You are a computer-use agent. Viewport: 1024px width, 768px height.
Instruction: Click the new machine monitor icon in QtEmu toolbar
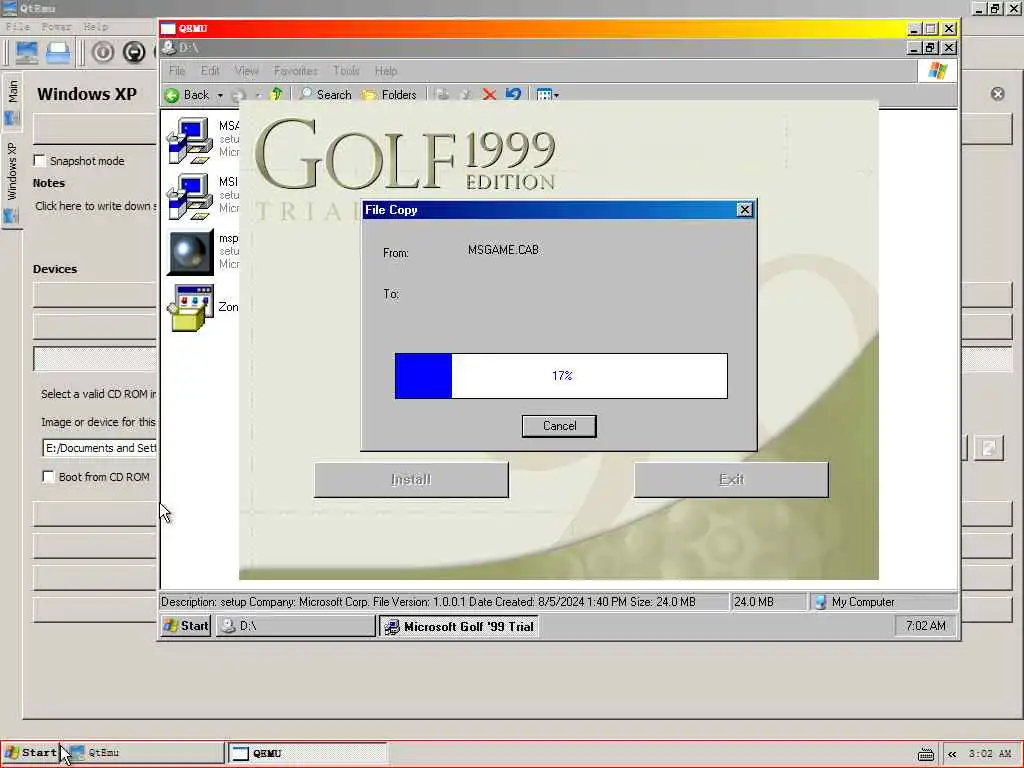(x=27, y=52)
